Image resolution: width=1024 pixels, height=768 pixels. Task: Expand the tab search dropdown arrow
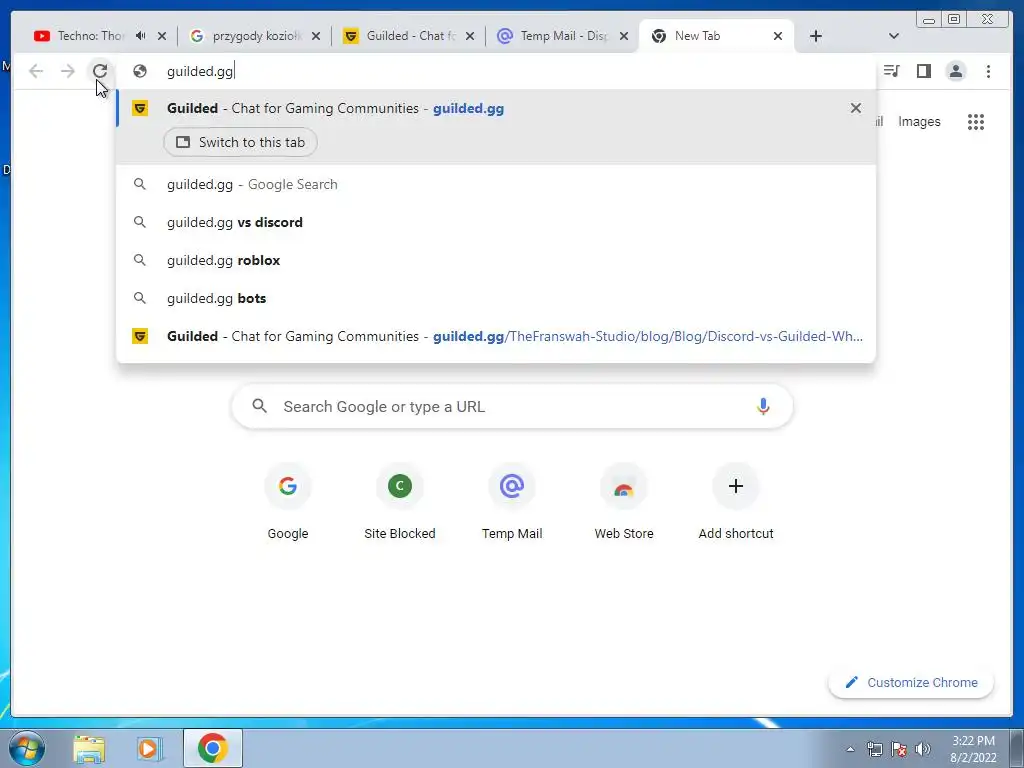click(x=894, y=36)
